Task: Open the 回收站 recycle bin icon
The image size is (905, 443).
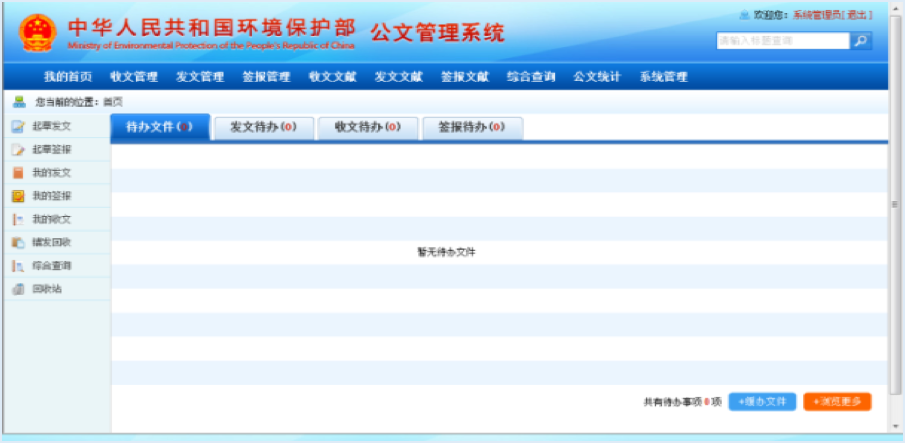Action: pos(18,290)
